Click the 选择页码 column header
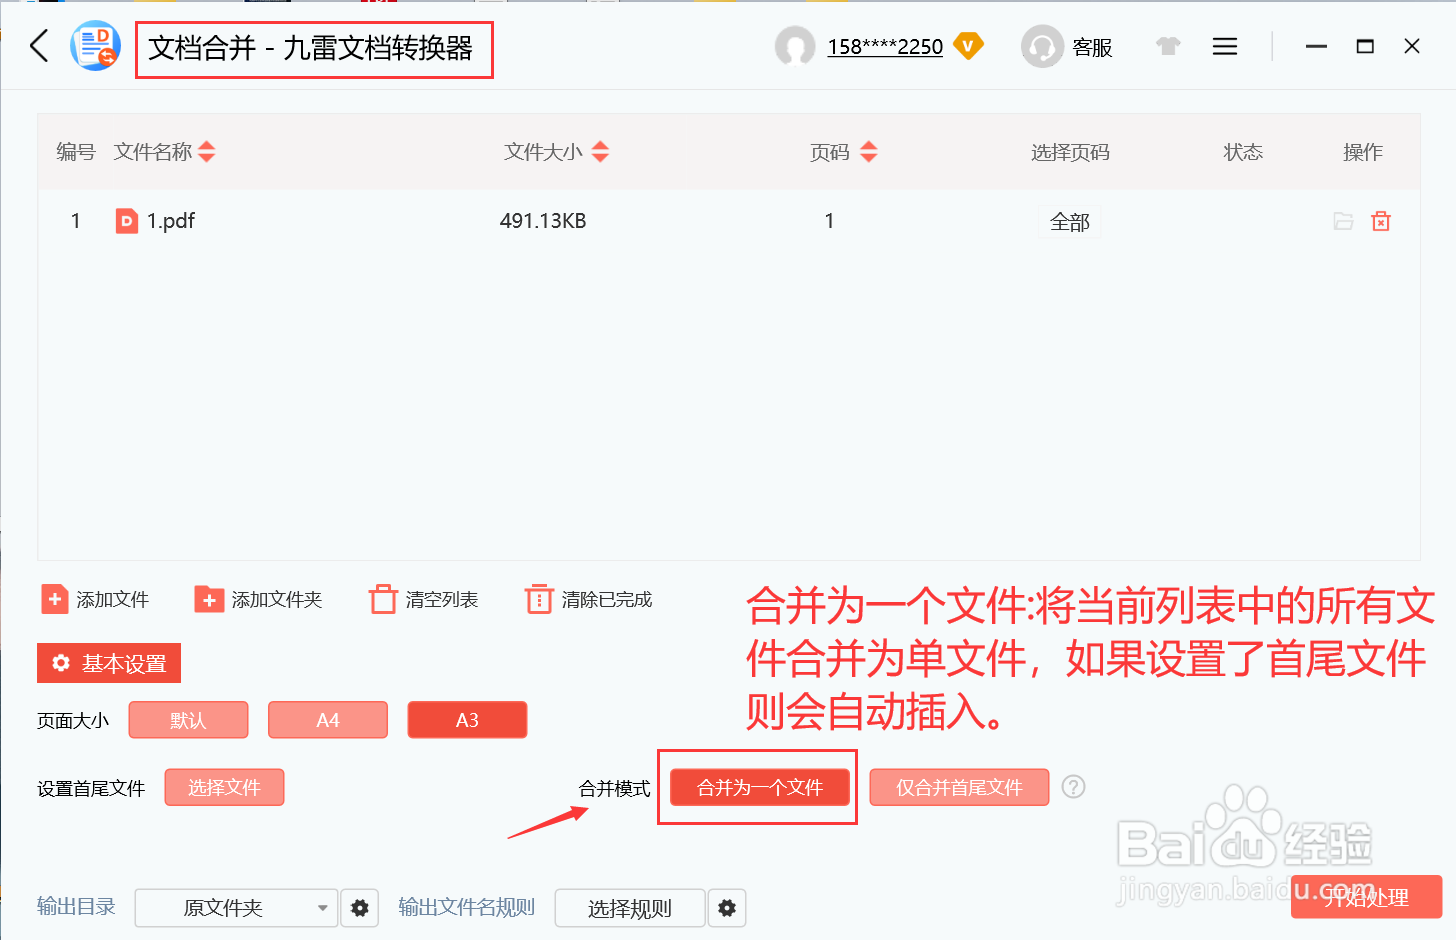This screenshot has width=1456, height=940. (x=1070, y=152)
